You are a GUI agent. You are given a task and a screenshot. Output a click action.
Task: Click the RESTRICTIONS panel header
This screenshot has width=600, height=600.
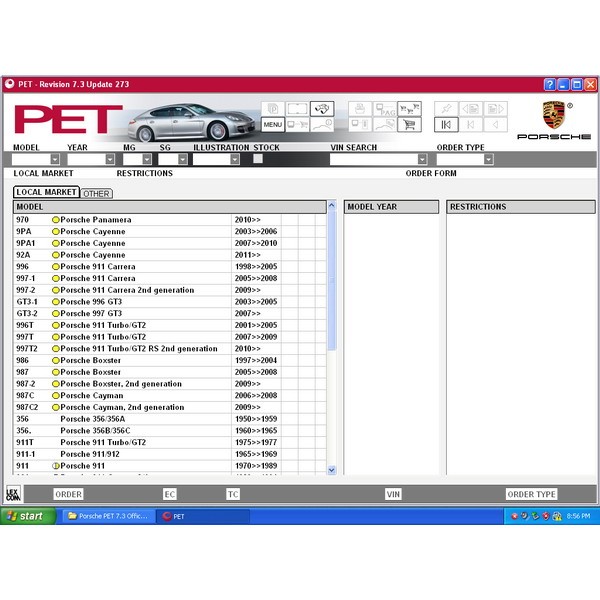click(x=521, y=207)
